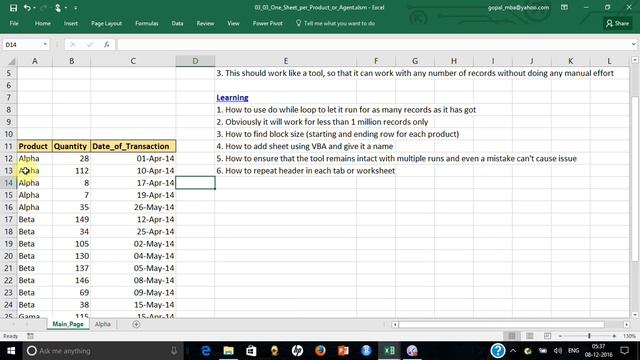Click the Date_of_Transaction header cell
The height and width of the screenshot is (360, 640).
[133, 146]
